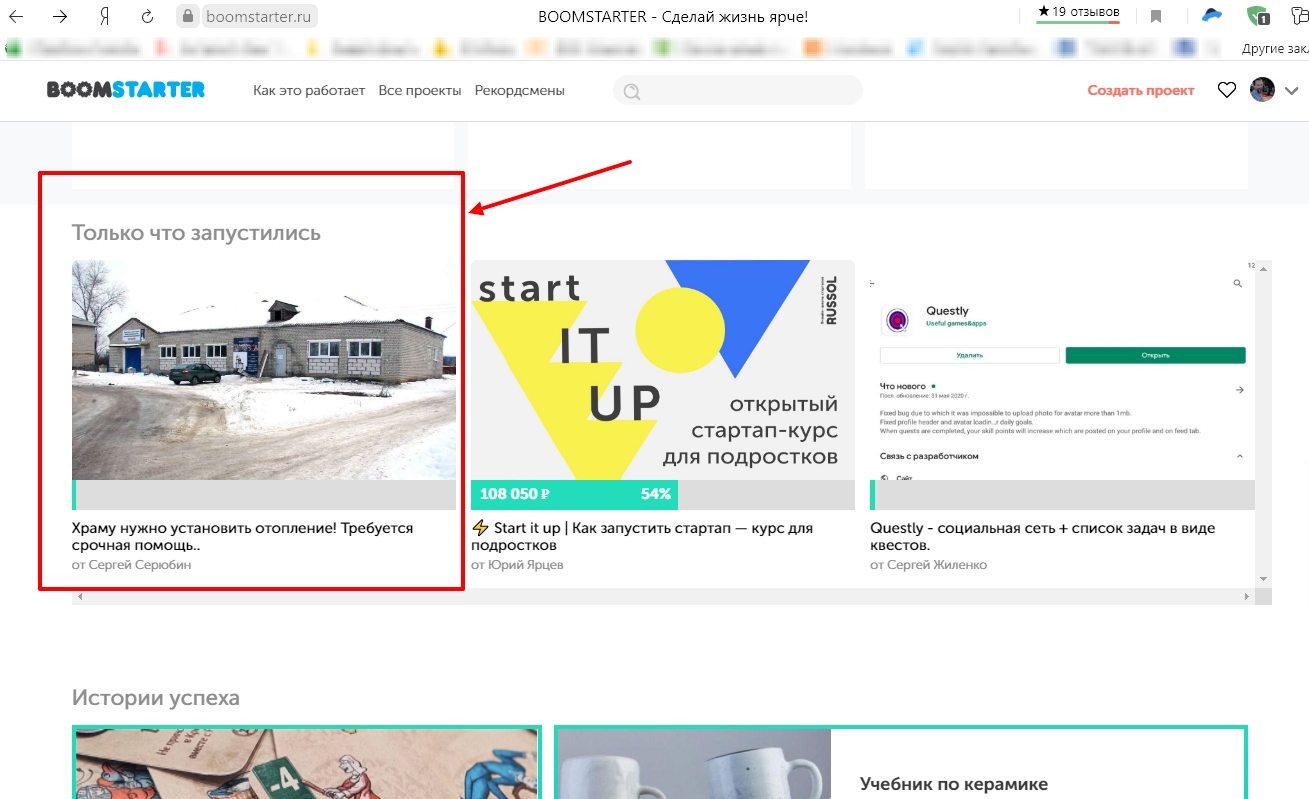Open the "Рекордсмены" page
The image size is (1309, 799).
click(x=519, y=90)
